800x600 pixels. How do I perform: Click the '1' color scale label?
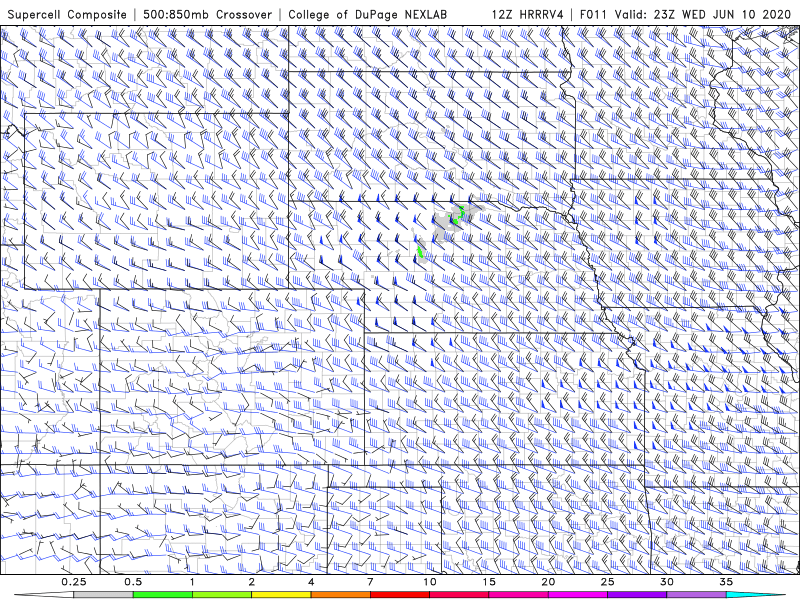click(x=192, y=582)
